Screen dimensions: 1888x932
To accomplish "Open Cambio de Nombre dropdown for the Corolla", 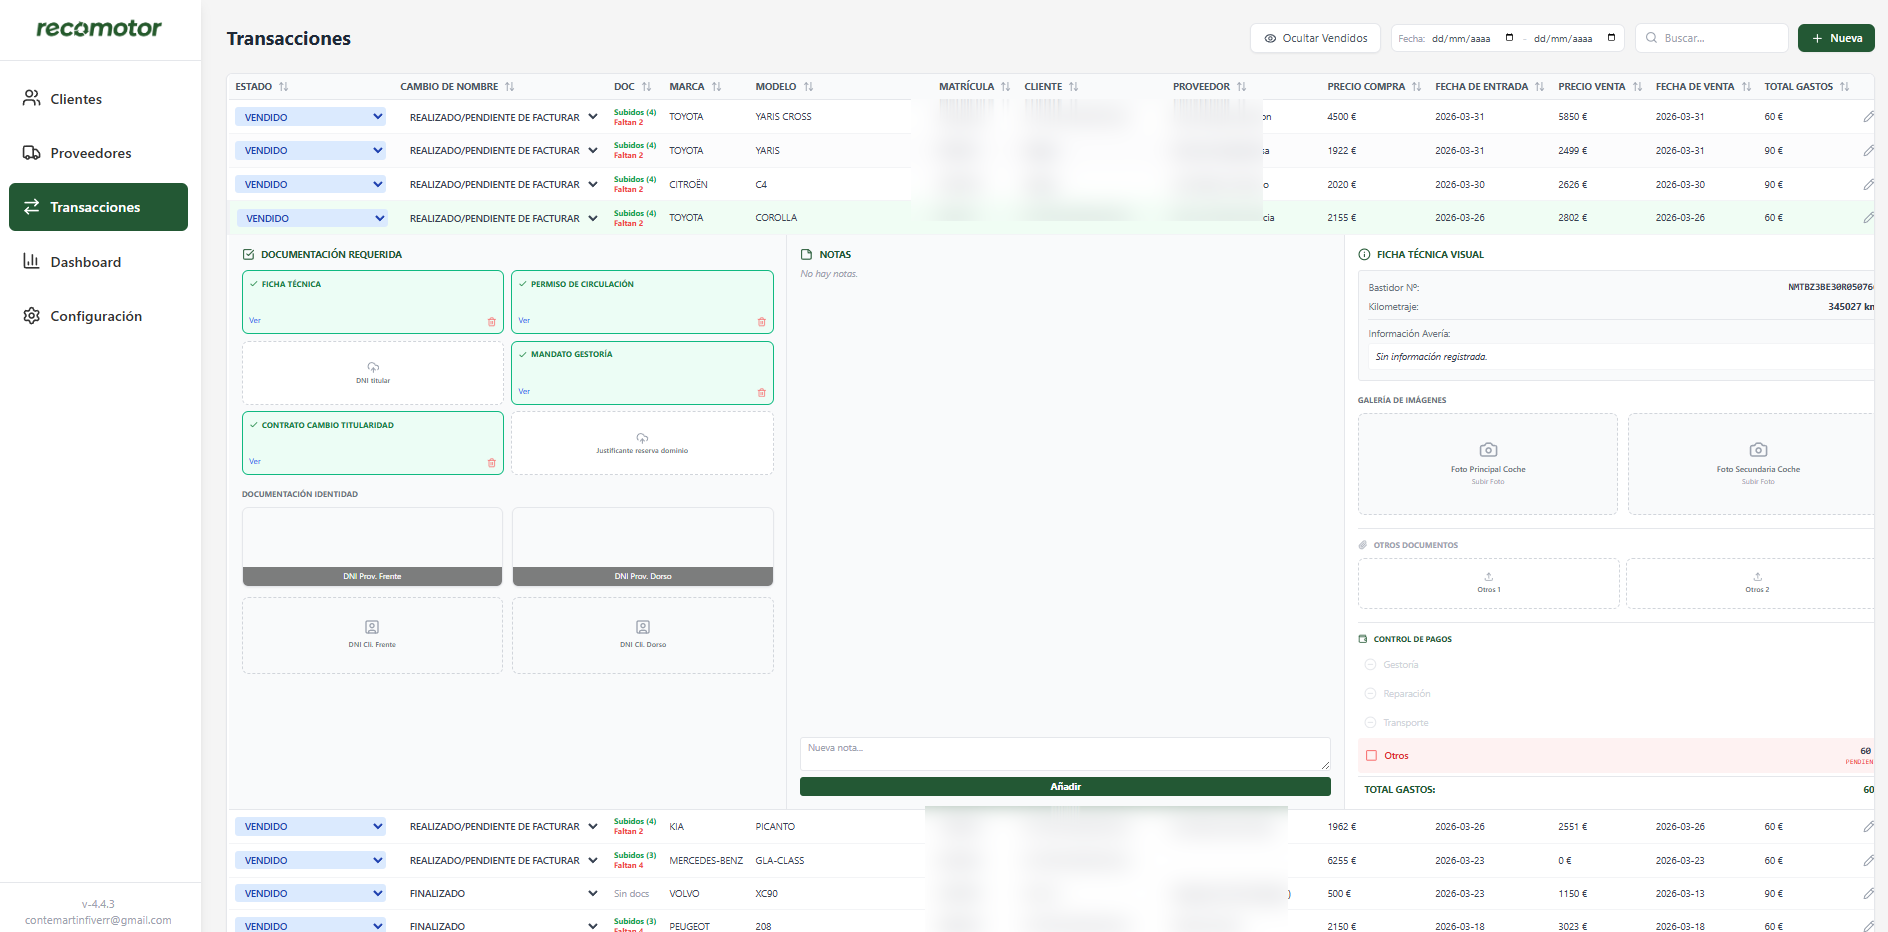I will 503,218.
